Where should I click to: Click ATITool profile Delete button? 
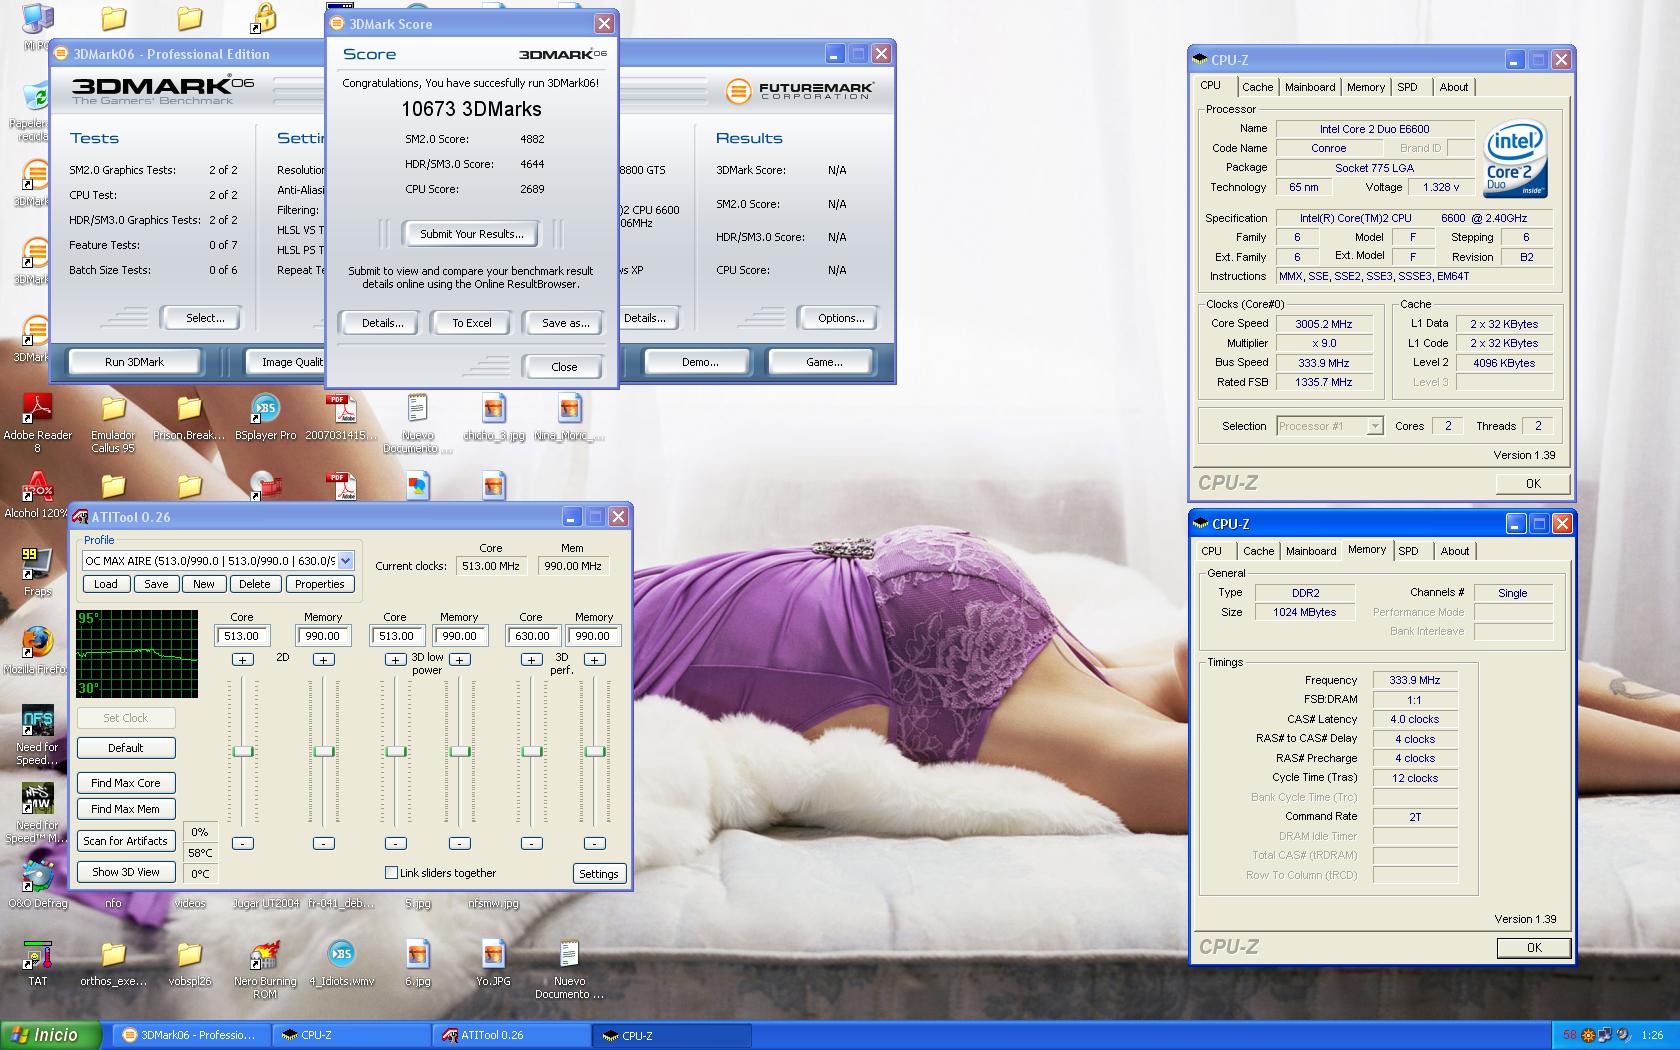[254, 584]
